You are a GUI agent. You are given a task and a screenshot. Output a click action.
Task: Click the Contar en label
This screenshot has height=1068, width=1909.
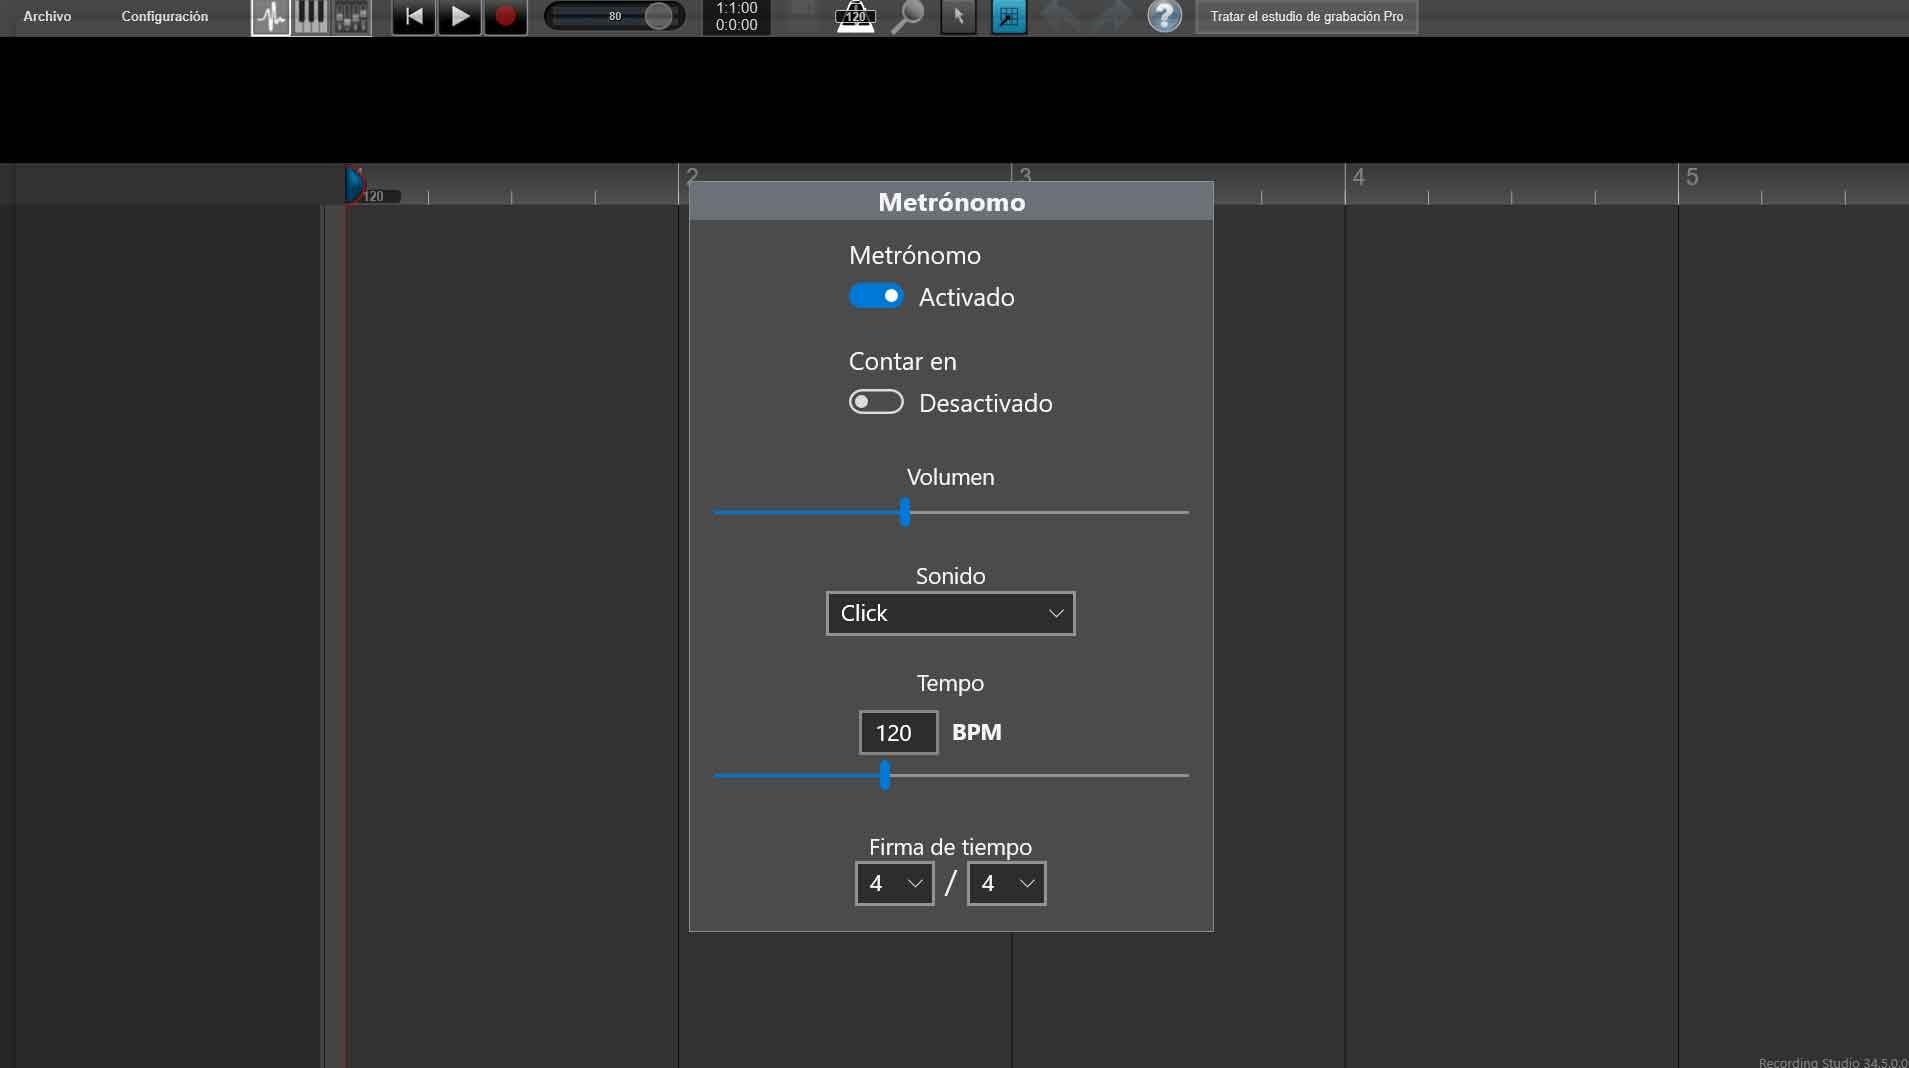pyautogui.click(x=903, y=361)
